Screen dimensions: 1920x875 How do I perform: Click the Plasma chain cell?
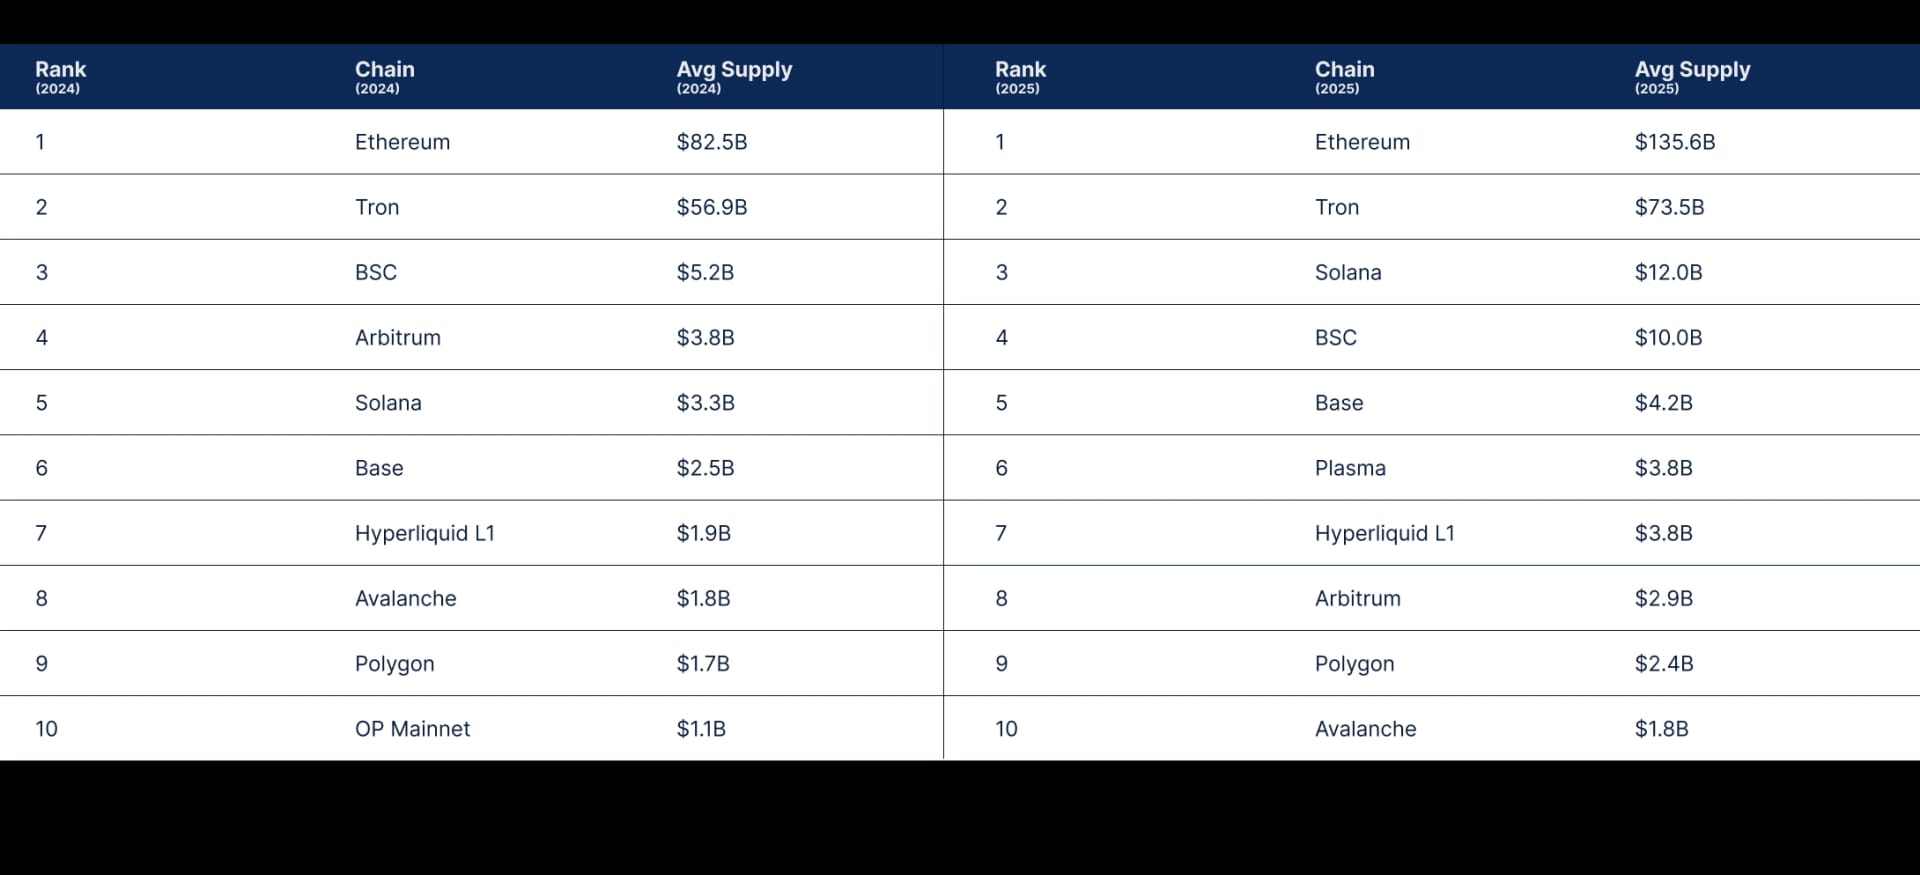click(1350, 468)
